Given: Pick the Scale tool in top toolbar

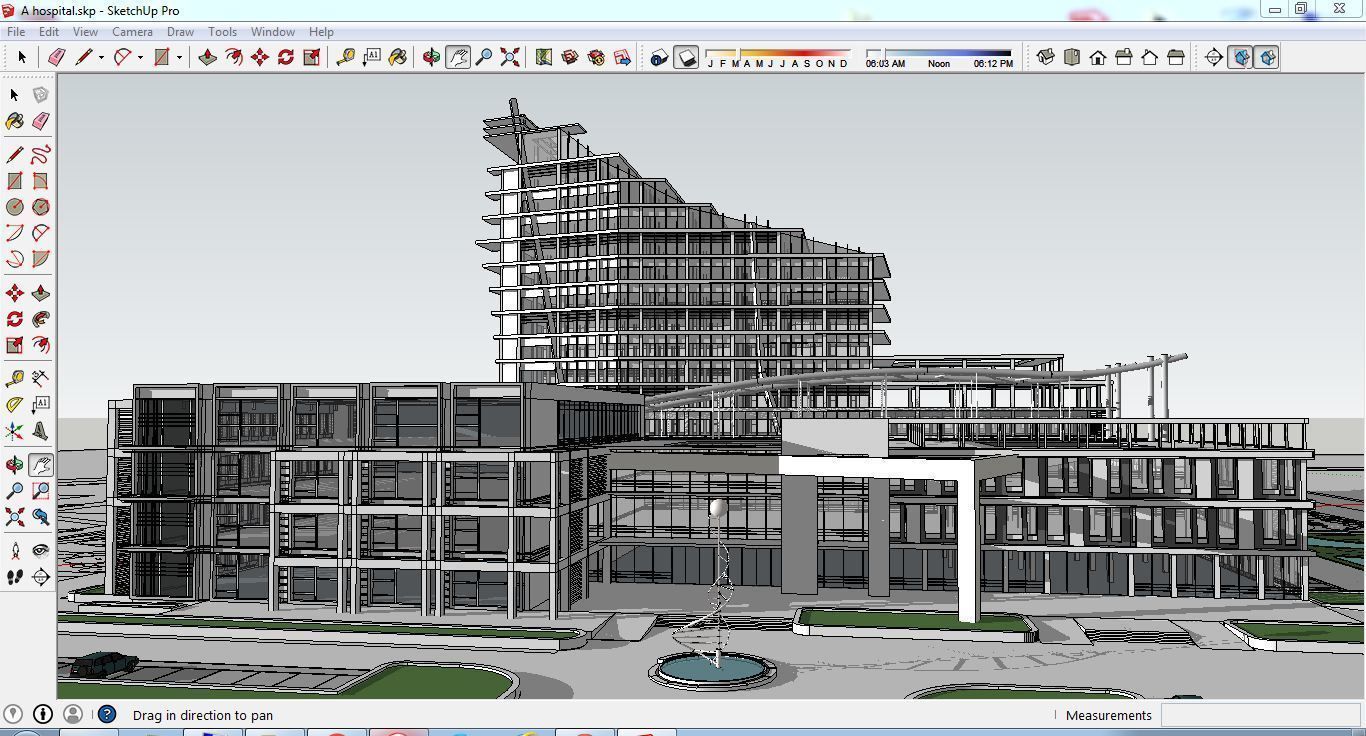Looking at the screenshot, I should tap(312, 58).
